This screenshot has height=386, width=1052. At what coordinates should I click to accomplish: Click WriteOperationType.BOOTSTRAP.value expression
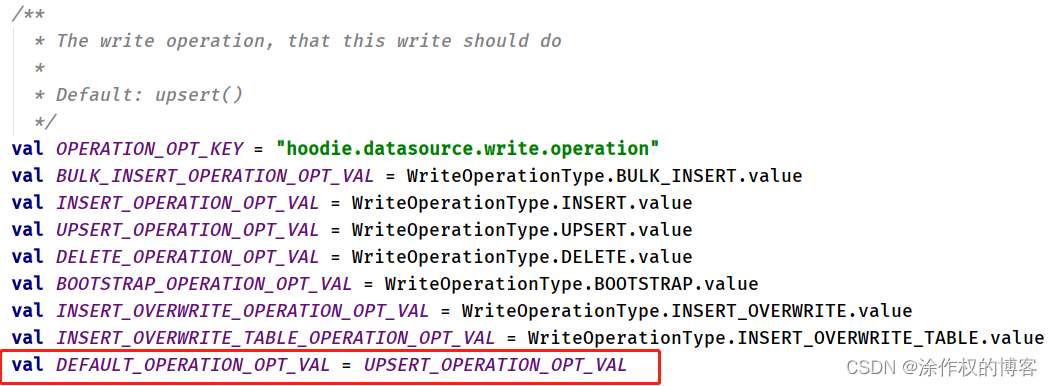[572, 284]
